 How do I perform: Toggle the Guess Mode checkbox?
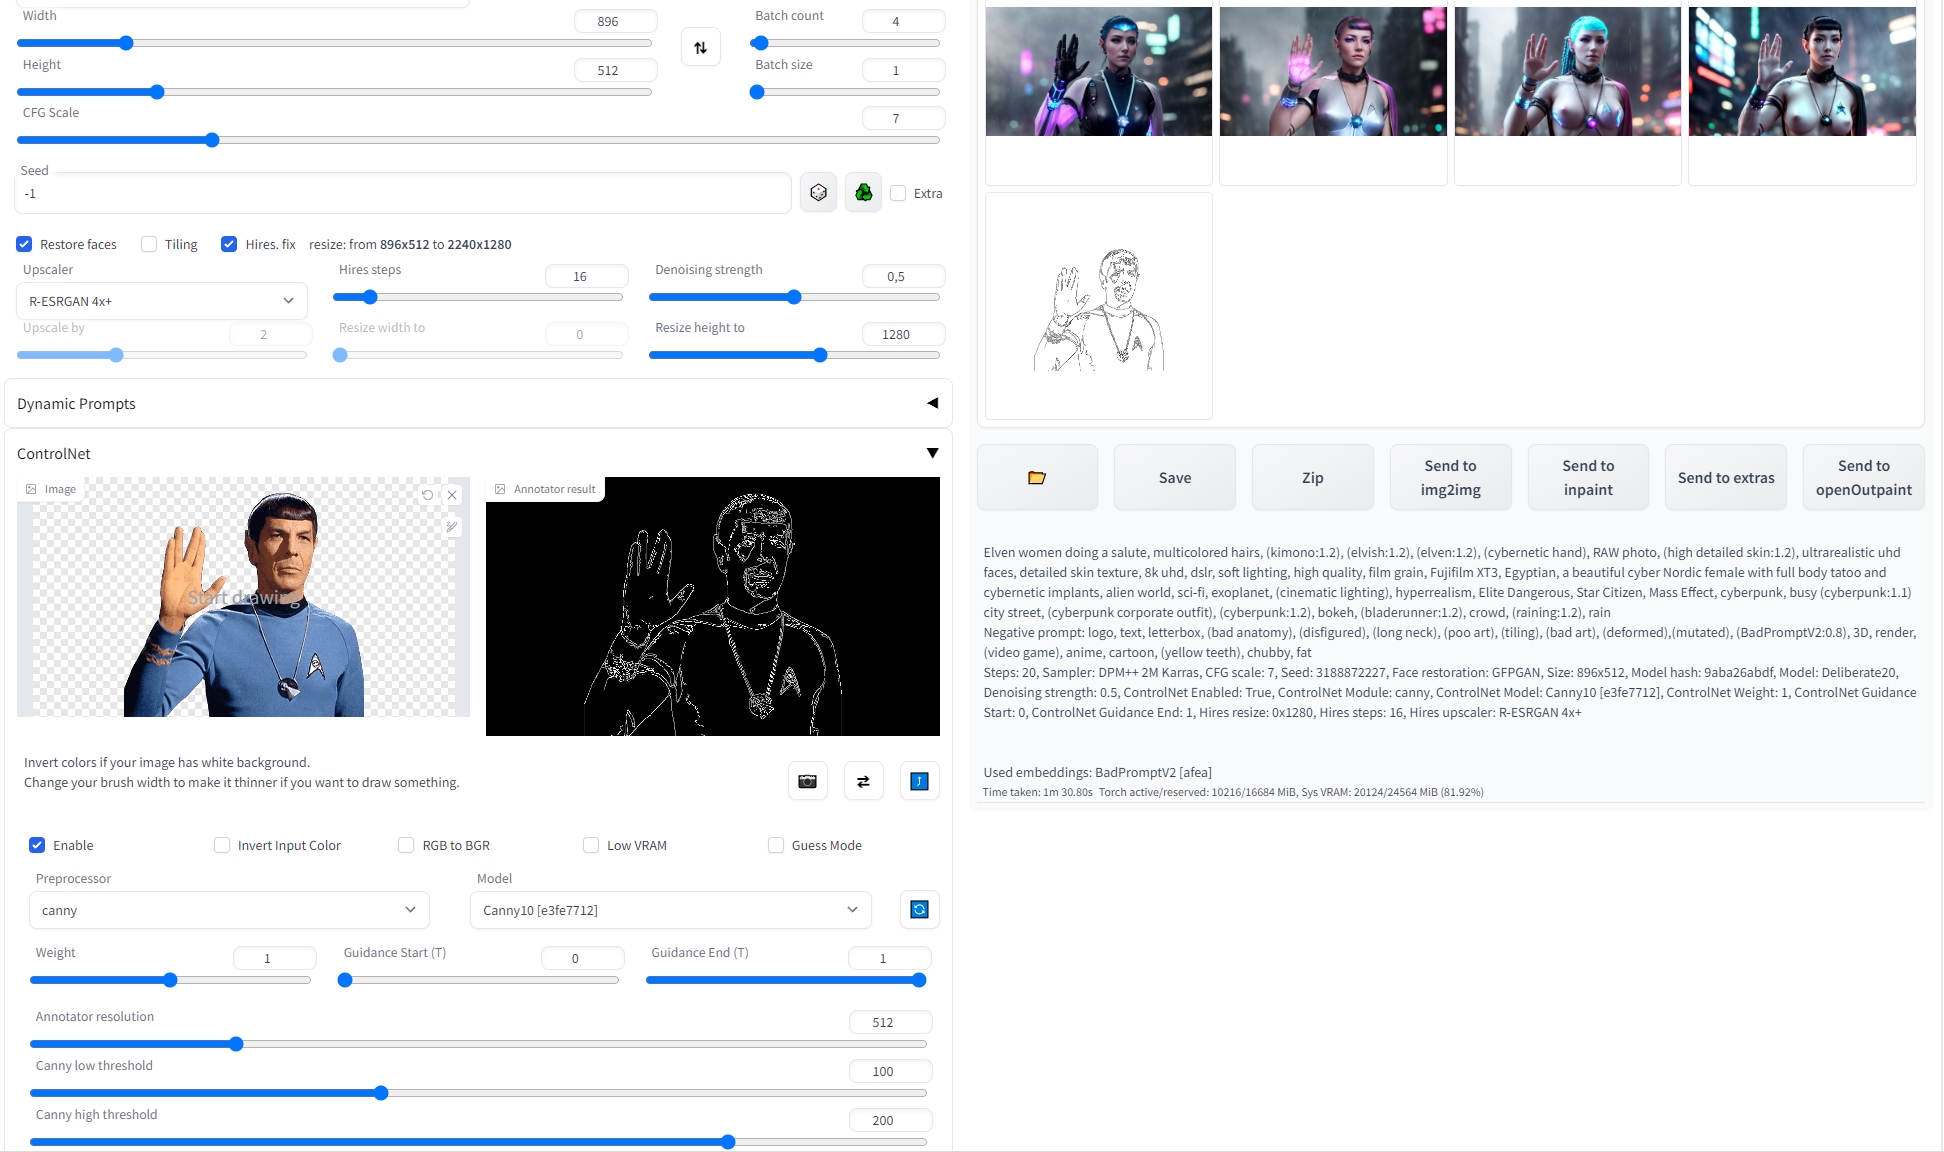[776, 846]
